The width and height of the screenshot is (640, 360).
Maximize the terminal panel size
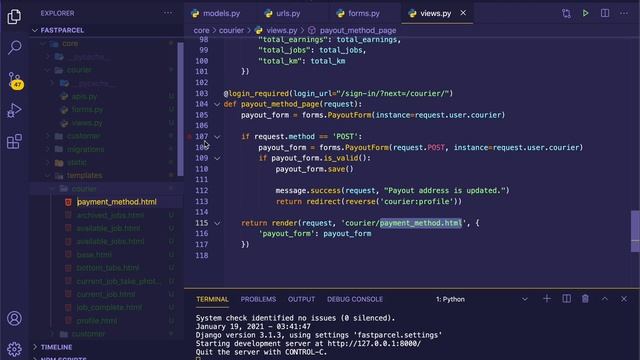[604, 299]
